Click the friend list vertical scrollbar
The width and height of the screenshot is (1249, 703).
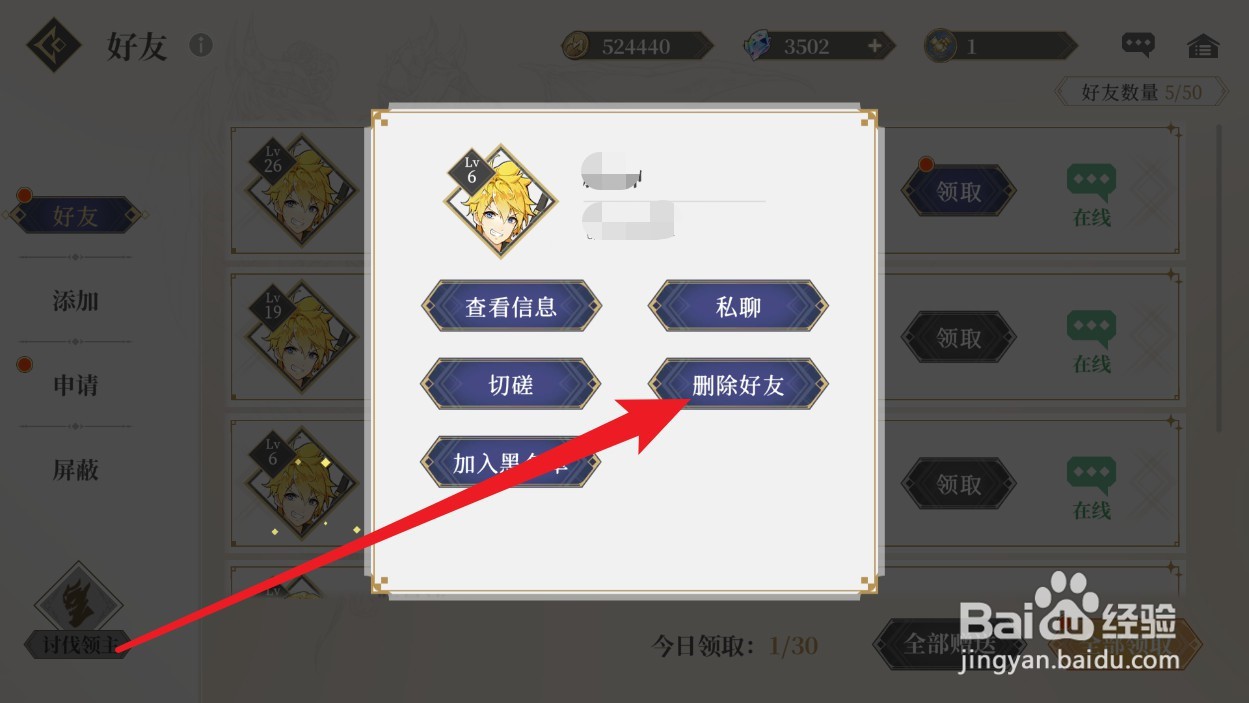point(1219,277)
